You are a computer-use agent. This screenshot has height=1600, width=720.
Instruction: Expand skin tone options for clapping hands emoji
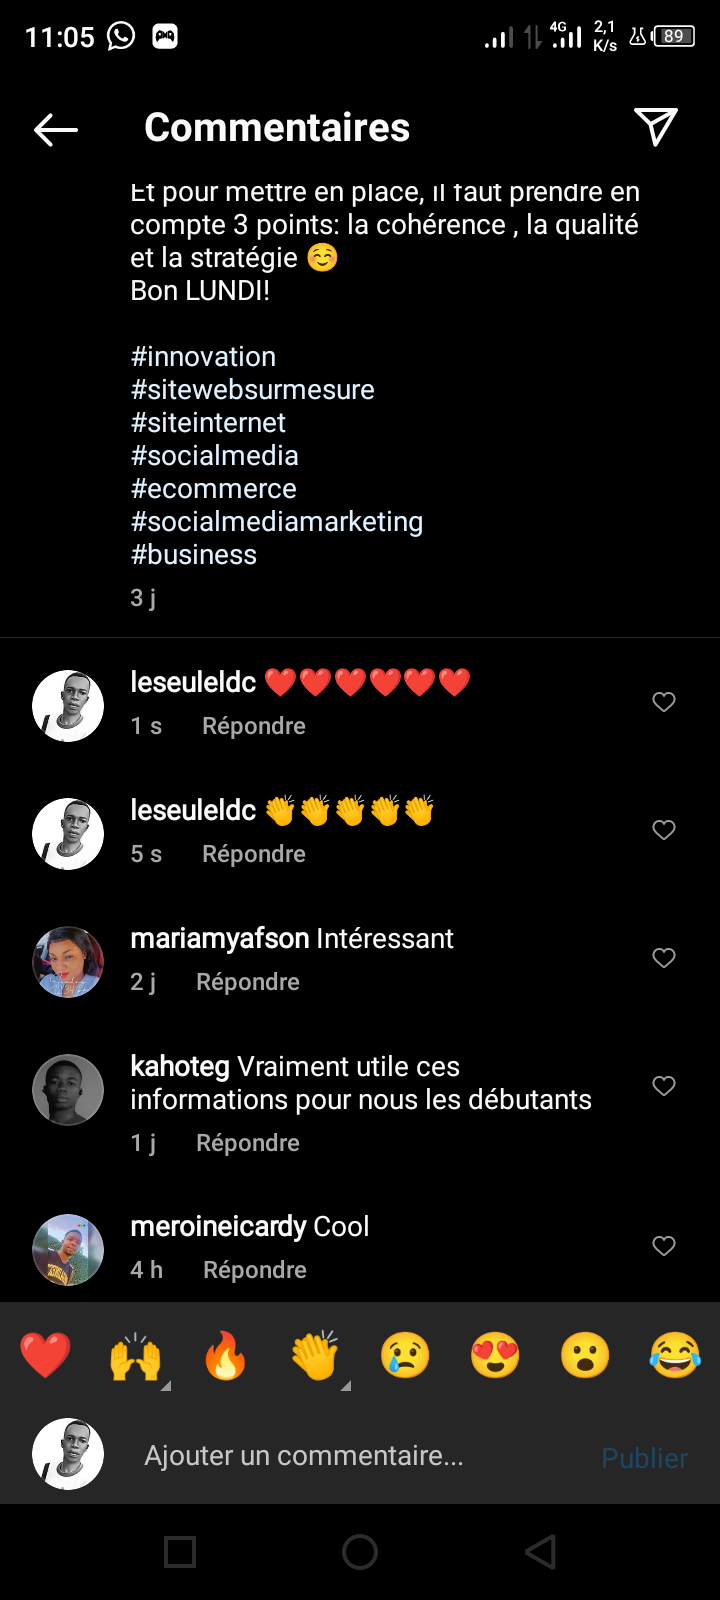[346, 1385]
